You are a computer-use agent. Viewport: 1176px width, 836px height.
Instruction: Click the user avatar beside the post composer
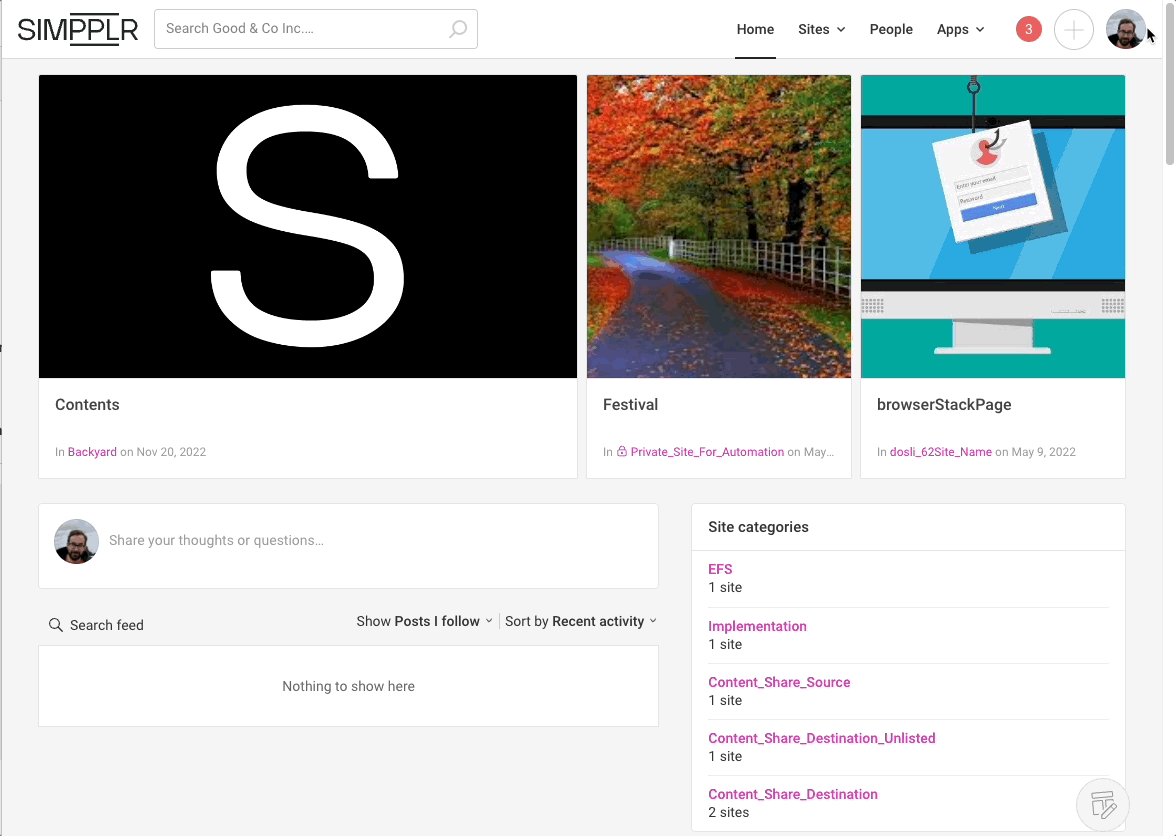[x=76, y=541]
